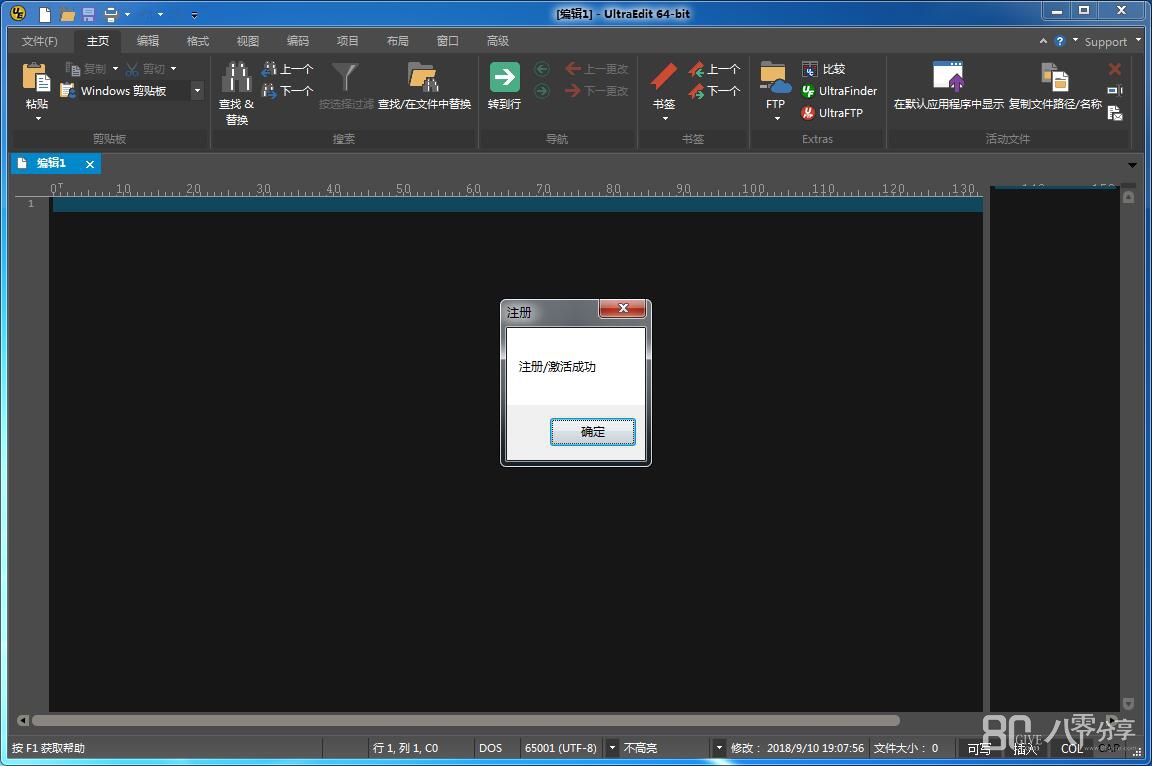
Task: Click the 确定 button in the 注册 dialog
Action: pos(592,432)
